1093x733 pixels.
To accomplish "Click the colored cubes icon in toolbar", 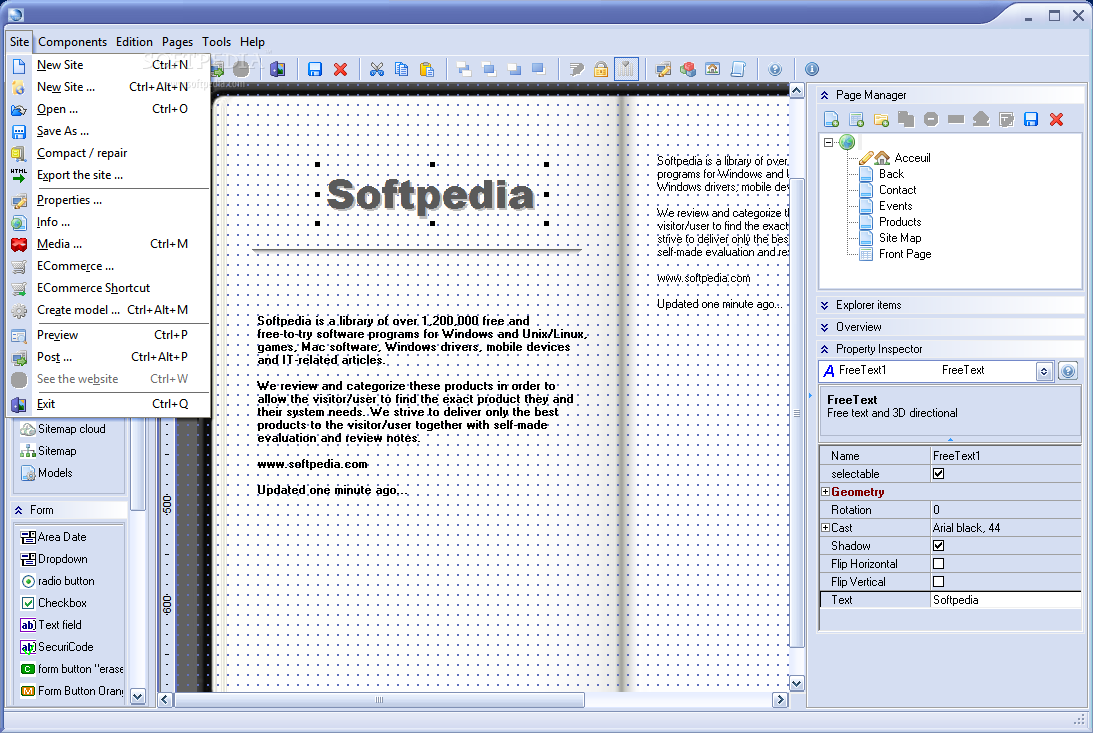I will [x=688, y=69].
